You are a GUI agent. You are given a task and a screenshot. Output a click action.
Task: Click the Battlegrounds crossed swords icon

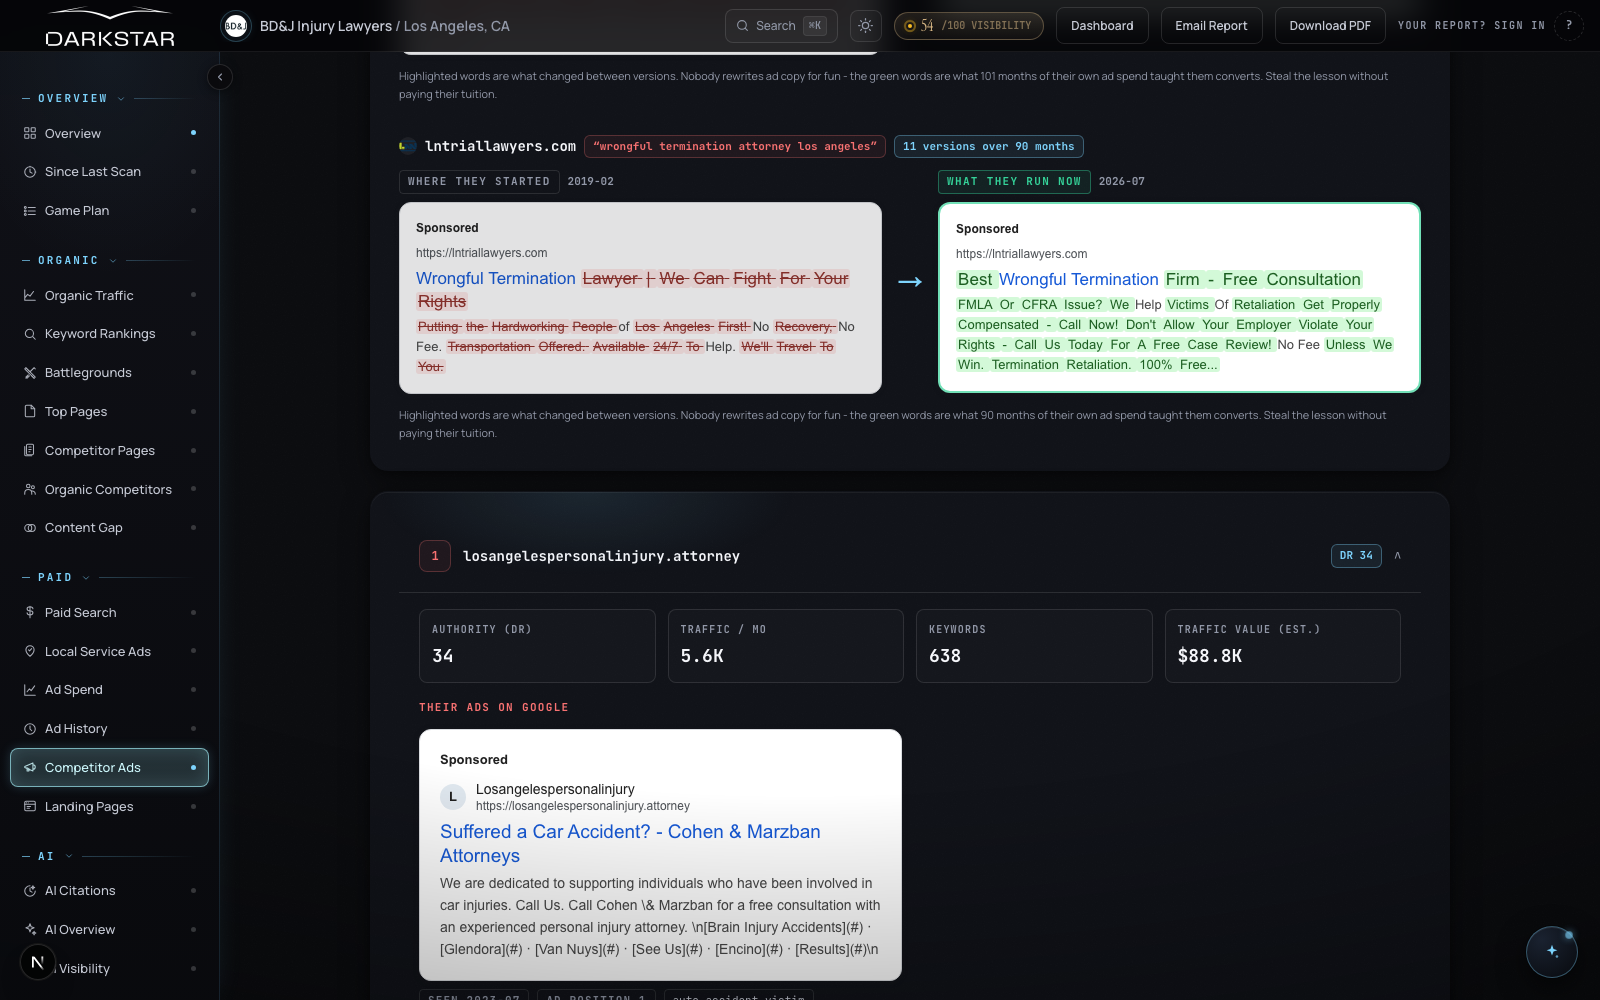[x=30, y=373]
